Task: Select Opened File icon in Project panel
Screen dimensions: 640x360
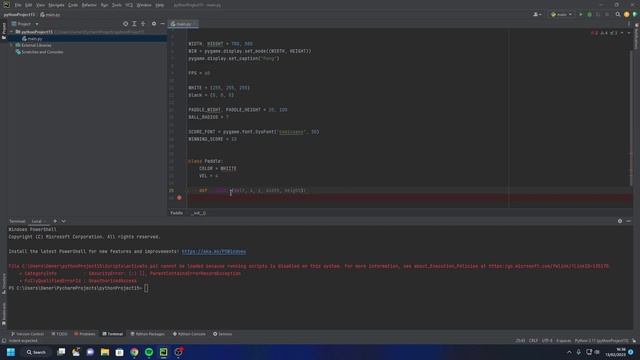Action: point(125,24)
